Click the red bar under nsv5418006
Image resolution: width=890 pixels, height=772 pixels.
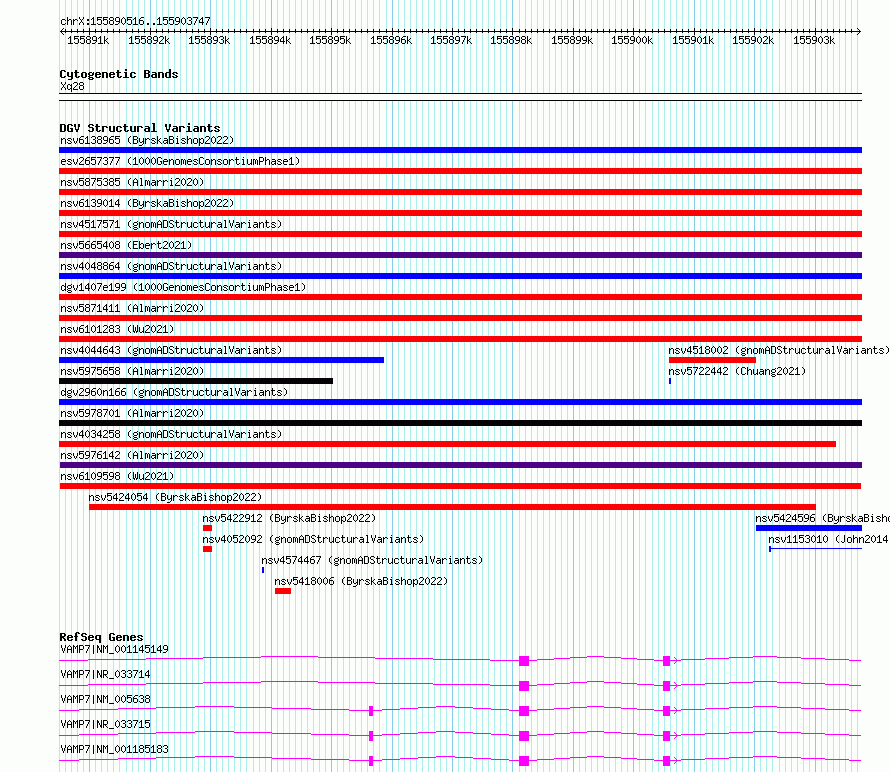pyautogui.click(x=283, y=591)
